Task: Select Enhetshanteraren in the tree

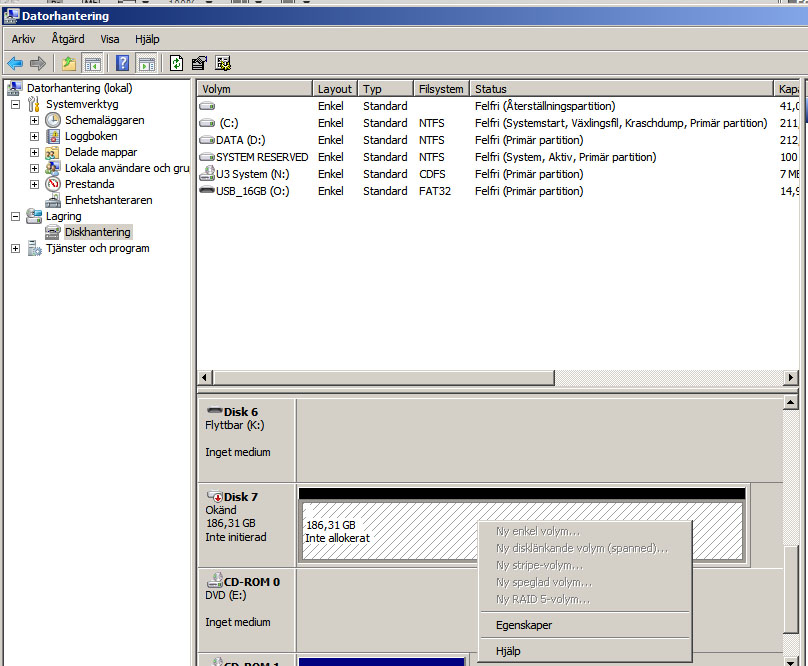Action: 108,200
